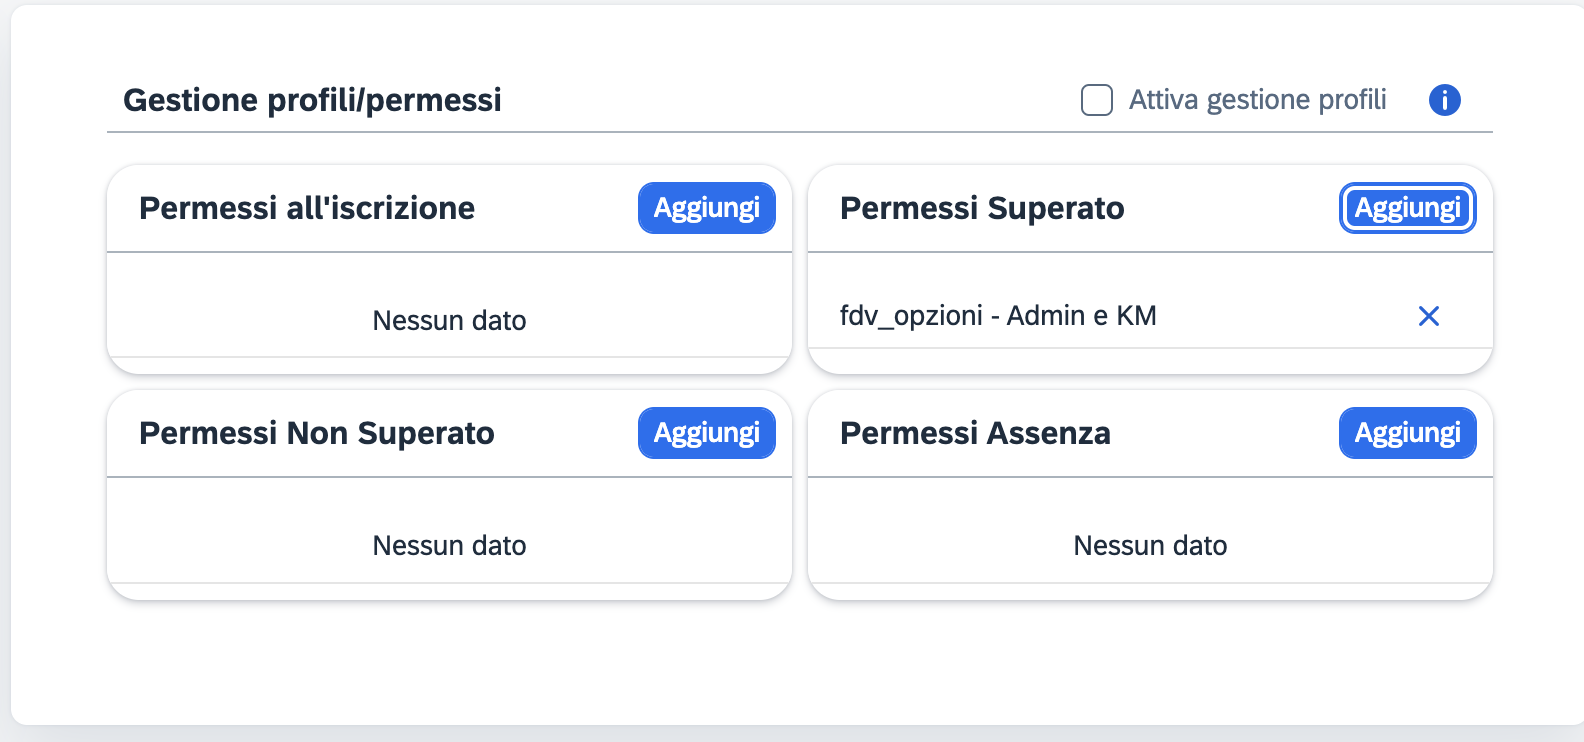Image resolution: width=1584 pixels, height=742 pixels.
Task: Enable the Attiva gestione profili checkbox
Action: pos(1097,100)
